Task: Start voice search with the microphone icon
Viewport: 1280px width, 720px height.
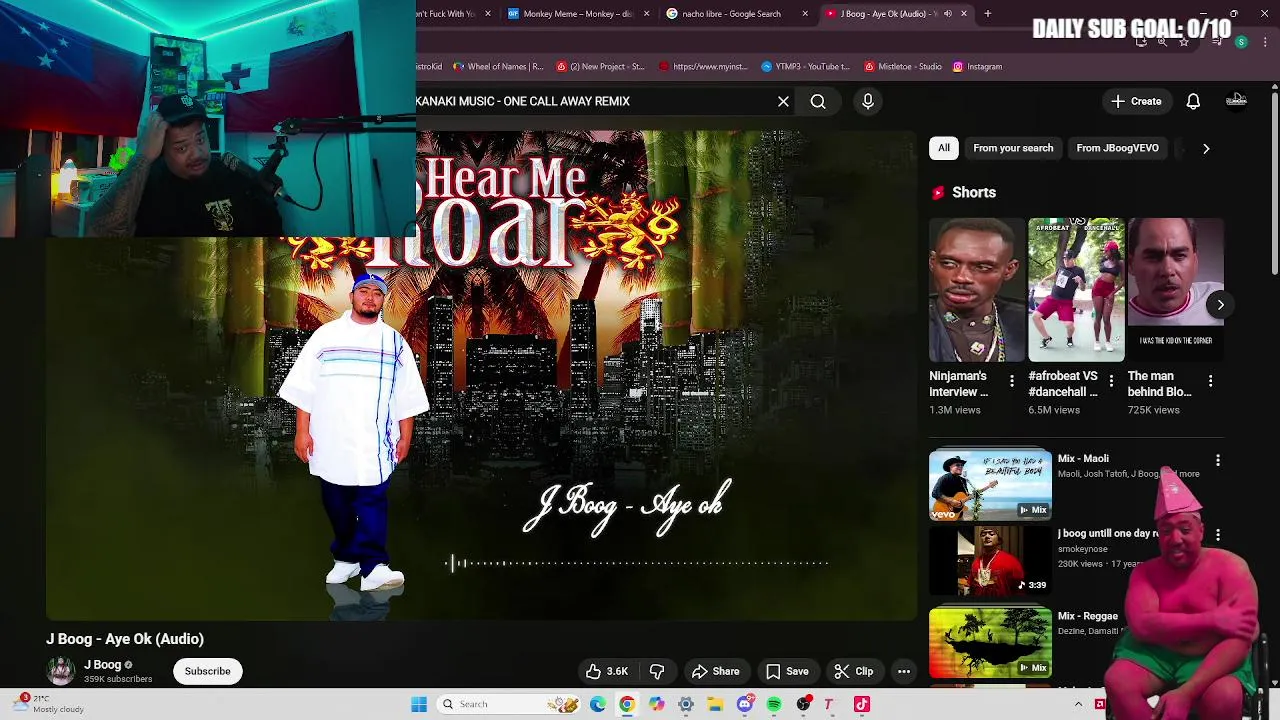Action: (x=868, y=101)
